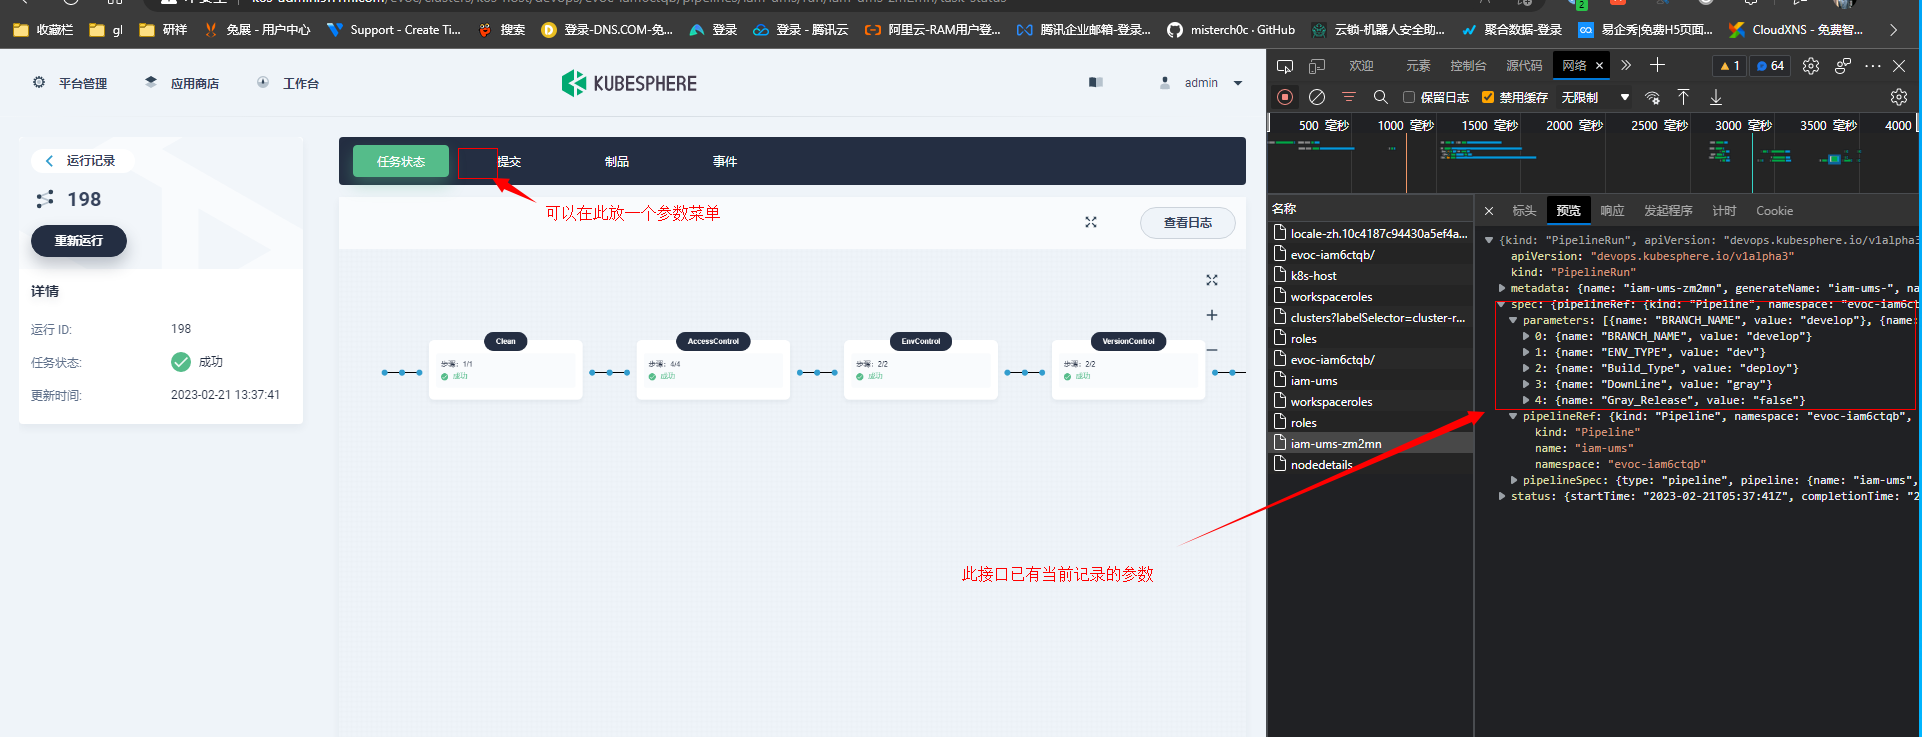Viewport: 1922px width, 737px height.
Task: Open network panel settings gear
Action: pyautogui.click(x=1899, y=97)
